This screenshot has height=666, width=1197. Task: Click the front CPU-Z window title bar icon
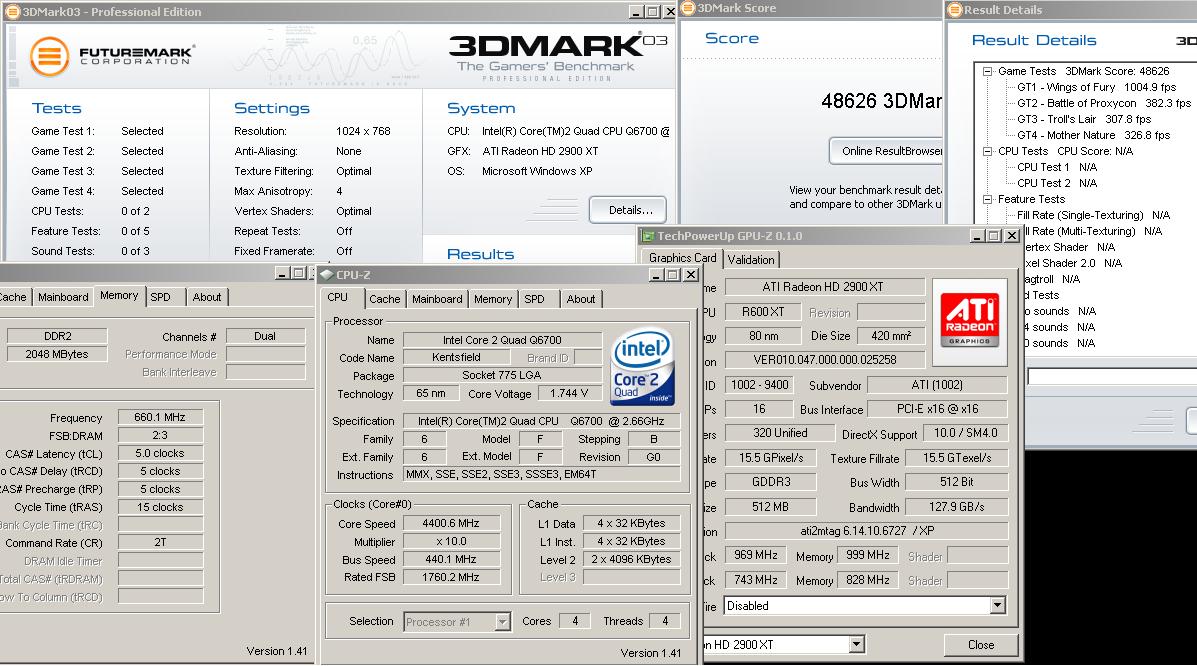pyautogui.click(x=327, y=275)
